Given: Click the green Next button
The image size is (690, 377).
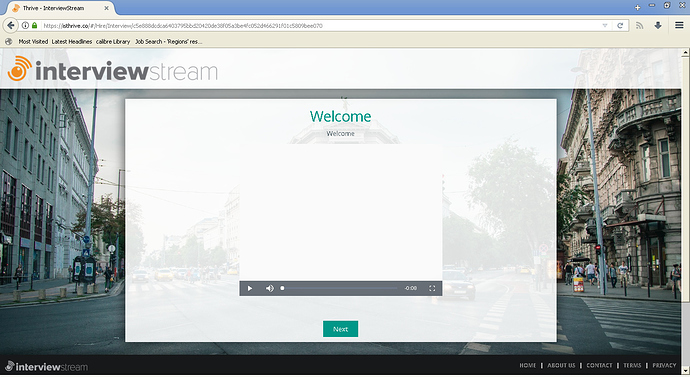Looking at the screenshot, I should point(341,329).
